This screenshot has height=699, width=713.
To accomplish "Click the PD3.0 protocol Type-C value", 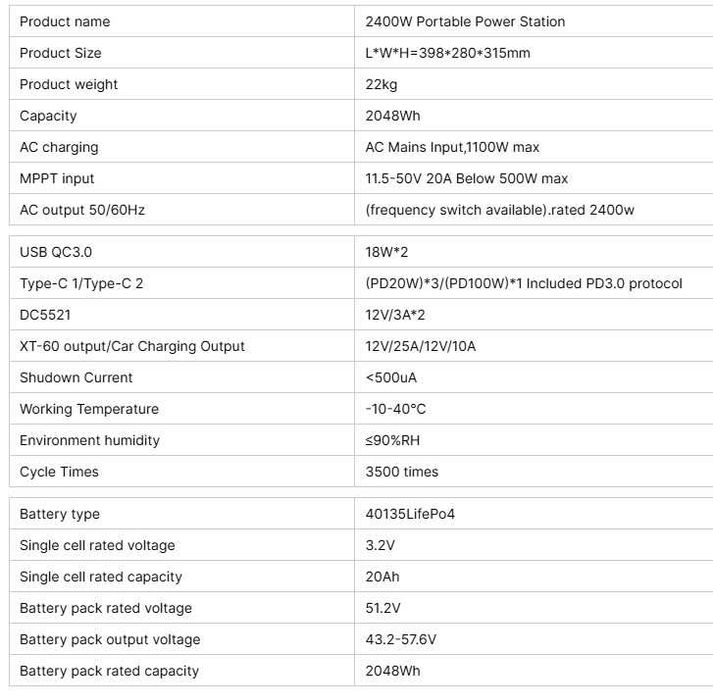I will pos(524,283).
